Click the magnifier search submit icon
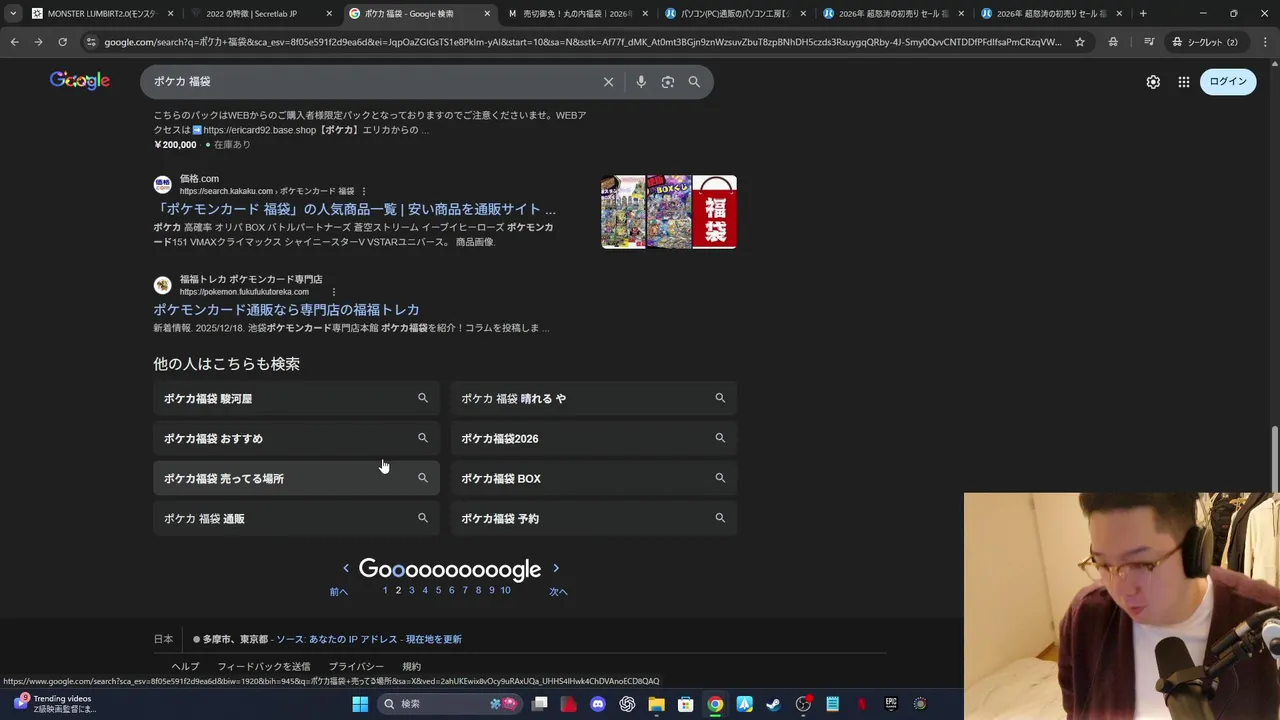 (x=694, y=82)
